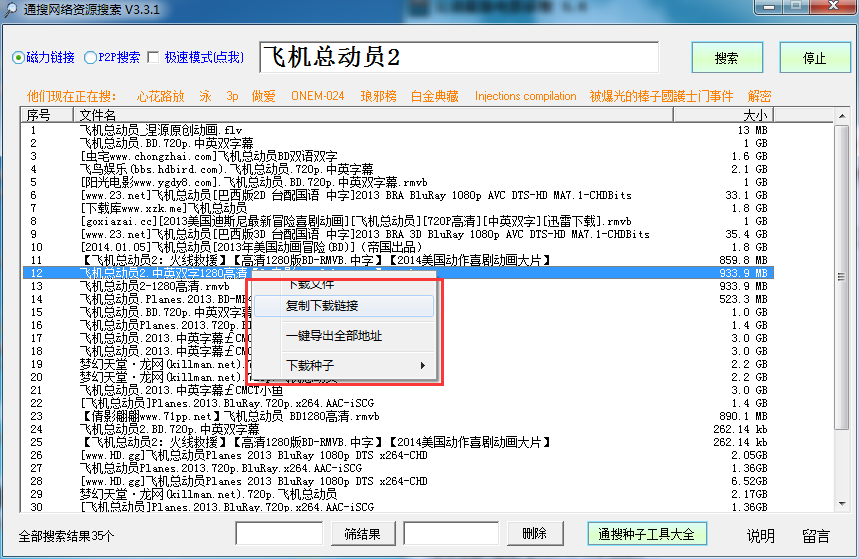This screenshot has width=859, height=559.
Task: Select row 26 www.HD.gg 2.05GB file
Action: click(398, 455)
